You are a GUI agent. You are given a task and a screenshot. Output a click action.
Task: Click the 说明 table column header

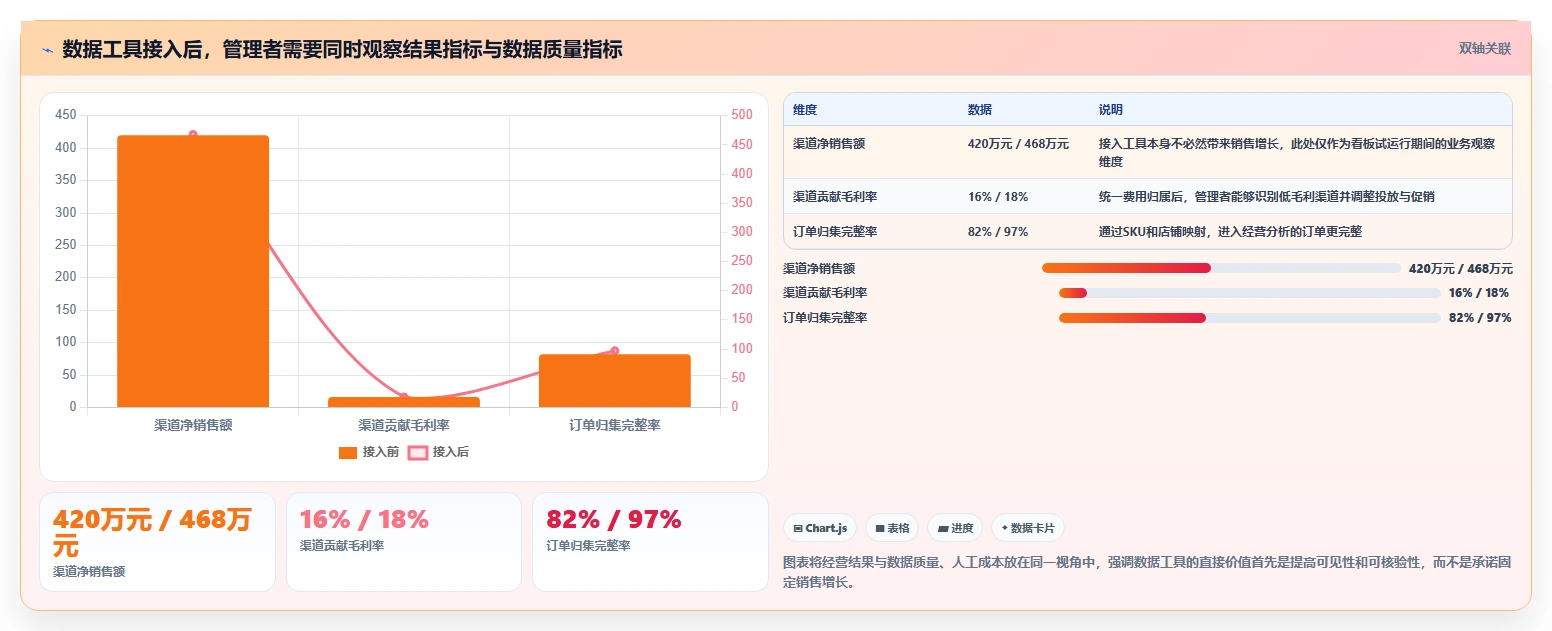(x=1111, y=109)
